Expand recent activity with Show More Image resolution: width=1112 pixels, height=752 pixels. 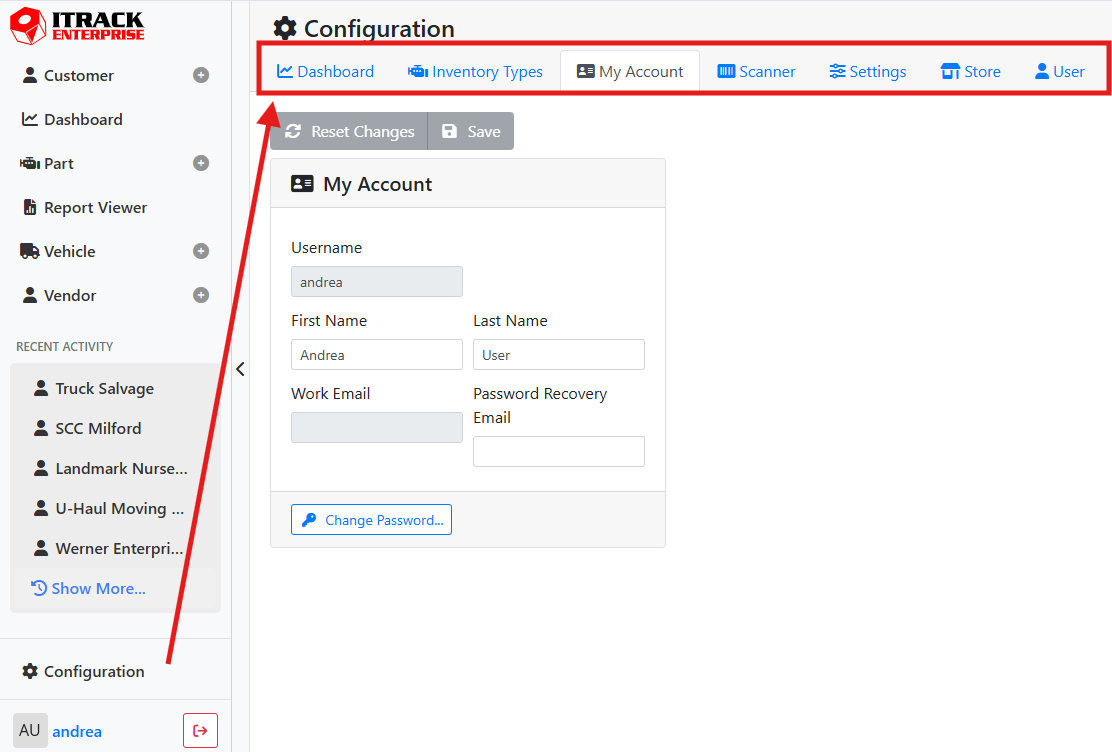point(88,588)
